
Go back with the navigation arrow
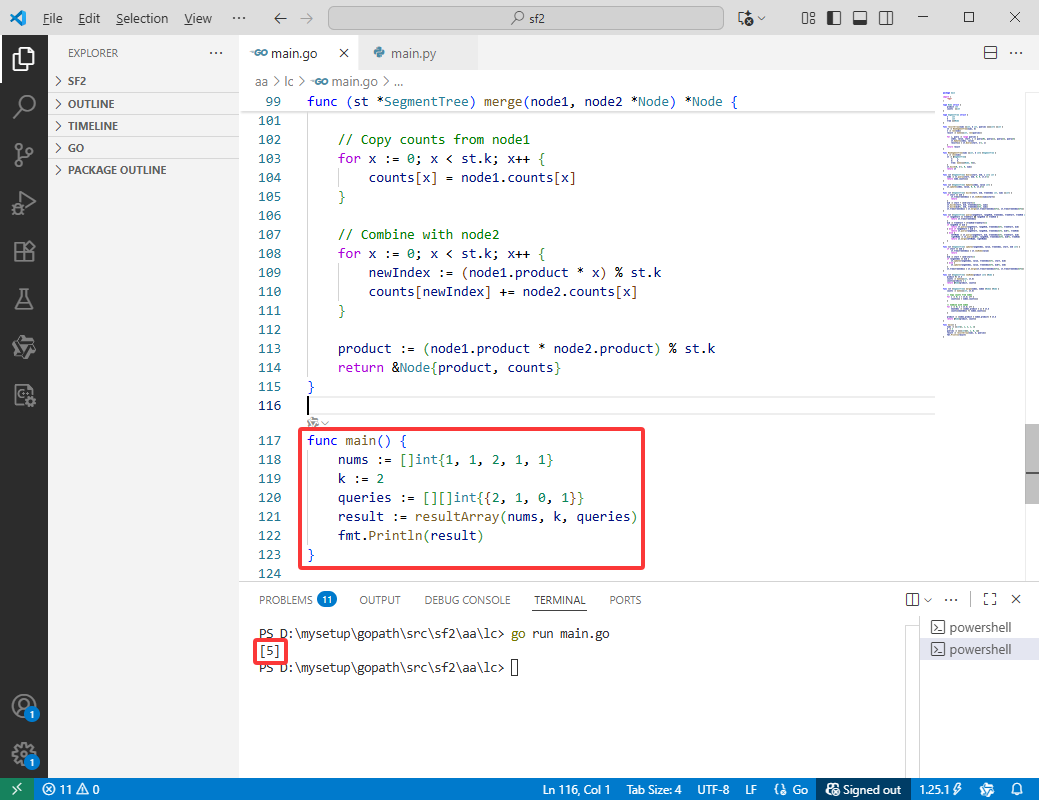[x=280, y=19]
